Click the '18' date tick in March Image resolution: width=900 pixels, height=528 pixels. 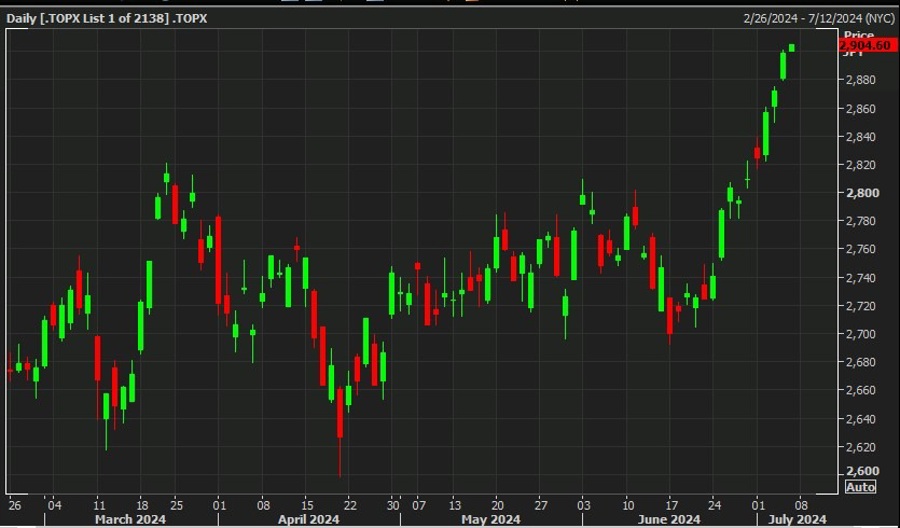tap(141, 506)
